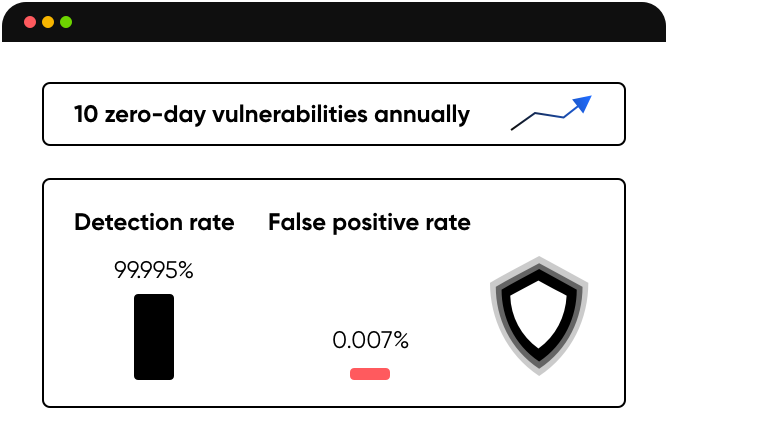This screenshot has height=442, width=778.
Task: Maximize the window using the green dot
Action: tap(66, 21)
